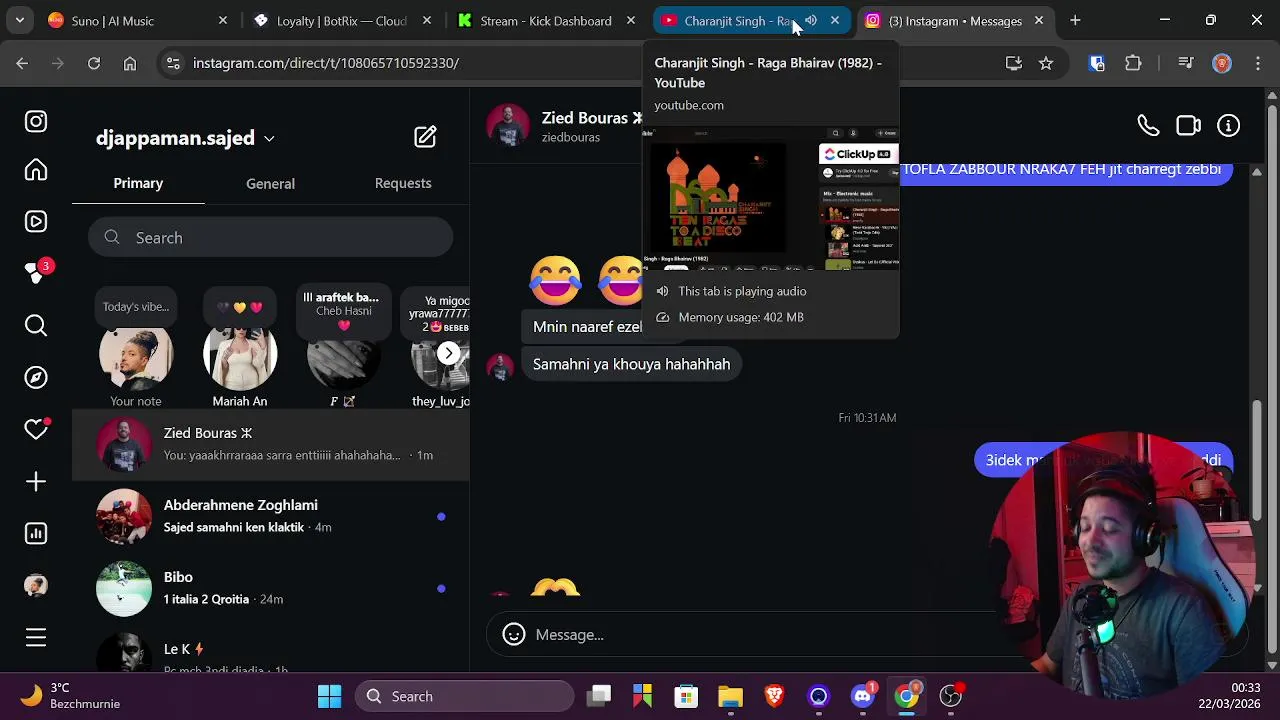Click the address bar URL
This screenshot has width=1280, height=720.
pos(326,63)
